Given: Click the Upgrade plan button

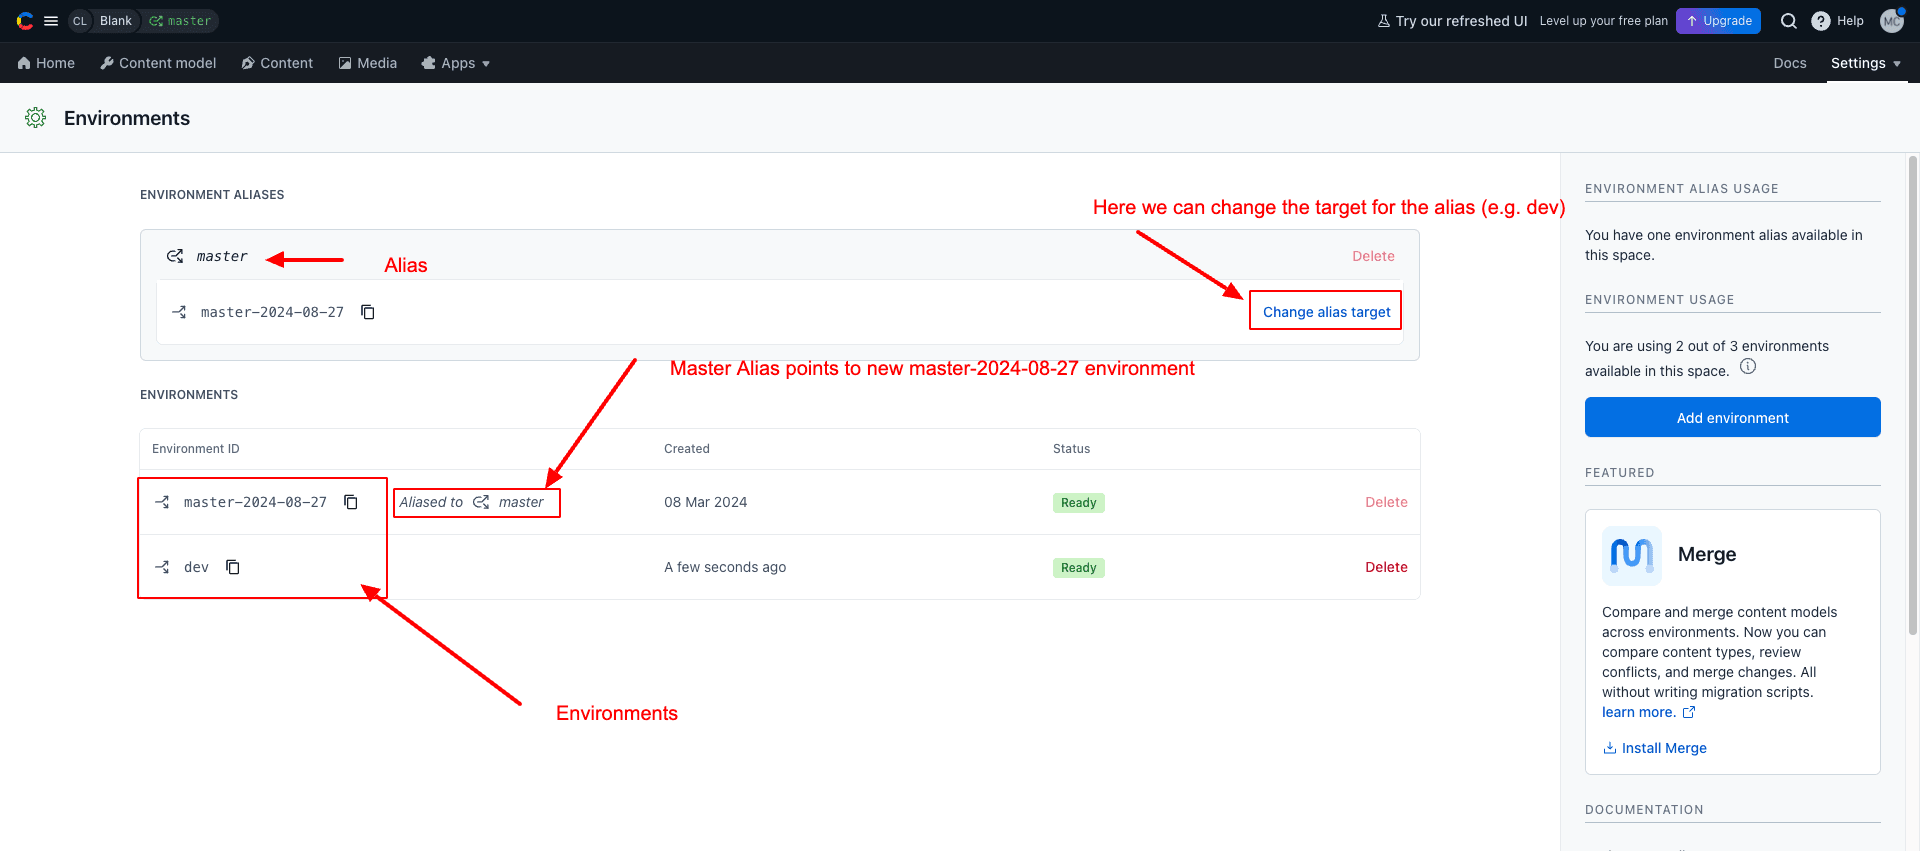Looking at the screenshot, I should [x=1718, y=21].
